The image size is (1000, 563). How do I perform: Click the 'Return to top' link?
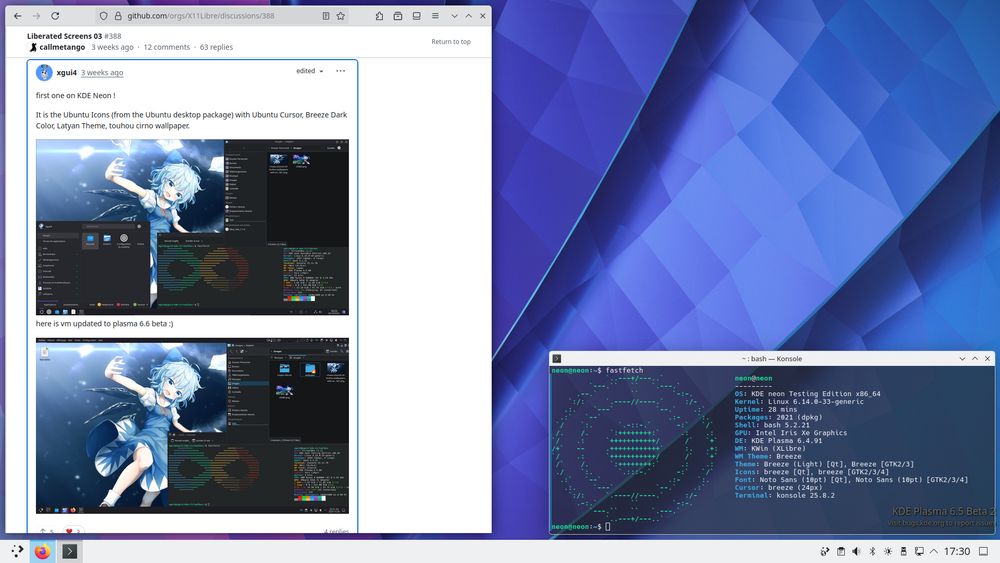[x=451, y=41]
